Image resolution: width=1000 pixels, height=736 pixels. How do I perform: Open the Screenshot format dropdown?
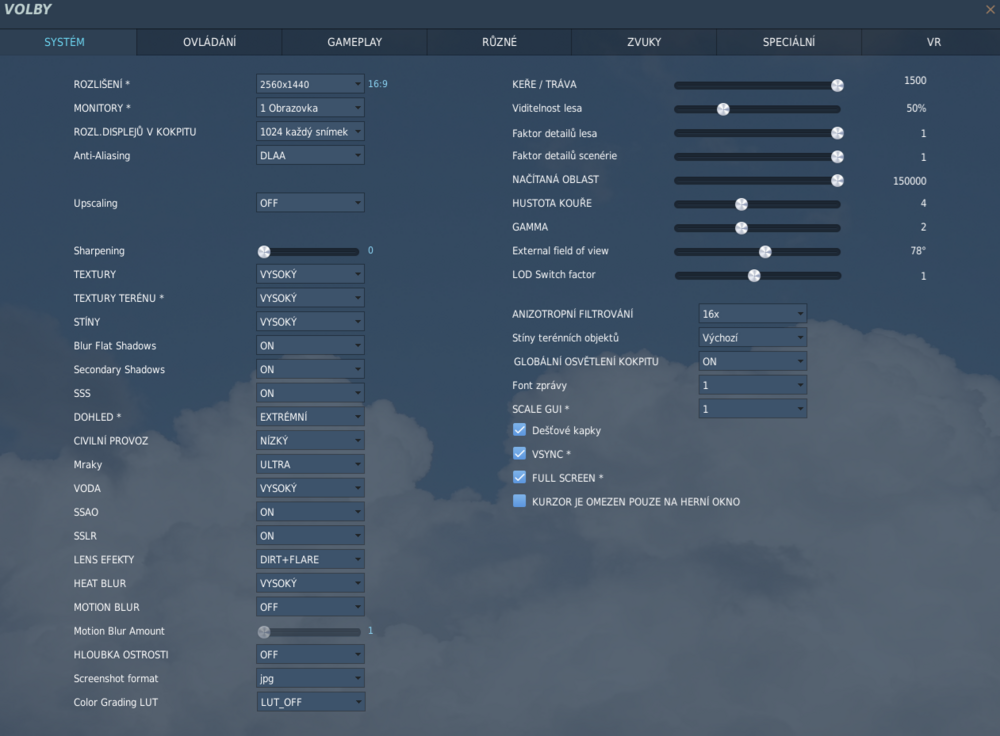coord(310,678)
